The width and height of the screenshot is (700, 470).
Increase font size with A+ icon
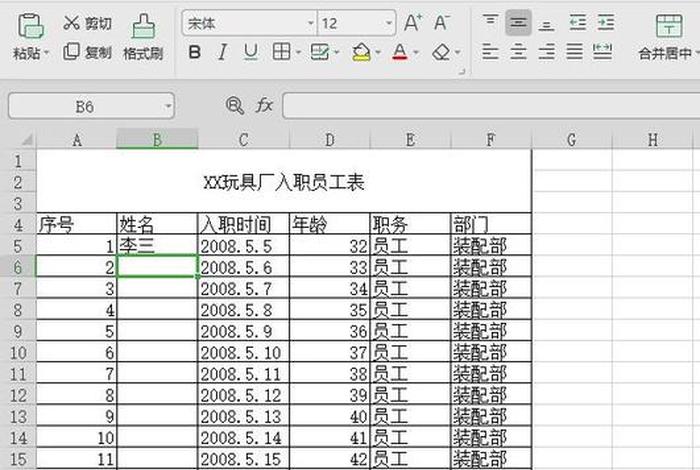click(x=413, y=23)
